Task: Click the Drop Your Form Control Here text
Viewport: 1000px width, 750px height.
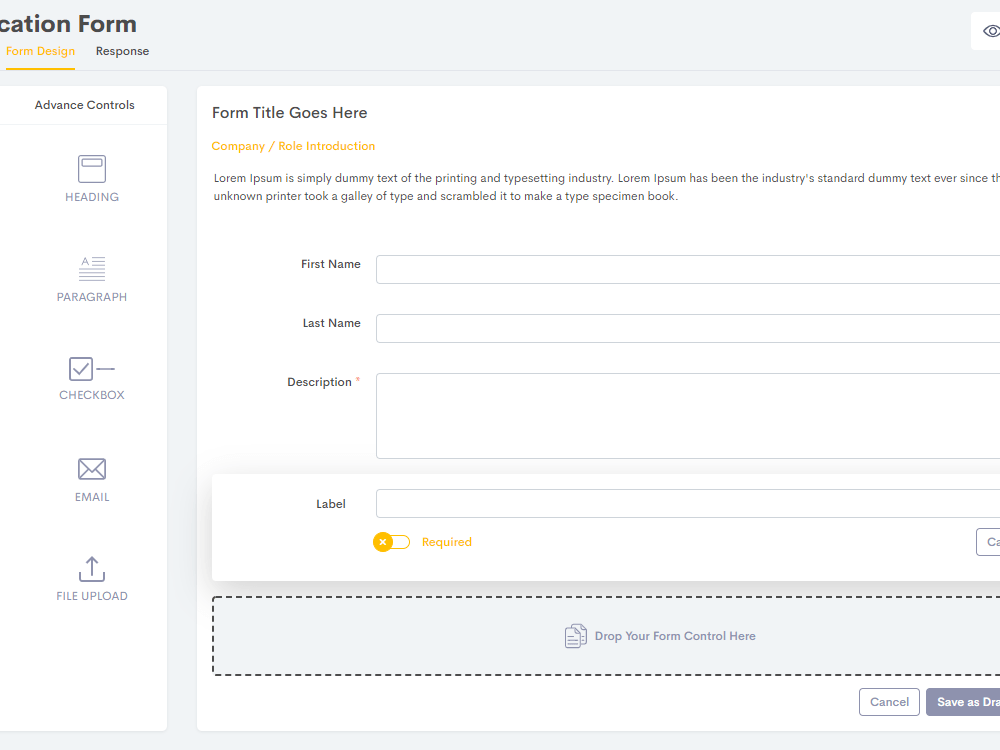Action: (675, 636)
